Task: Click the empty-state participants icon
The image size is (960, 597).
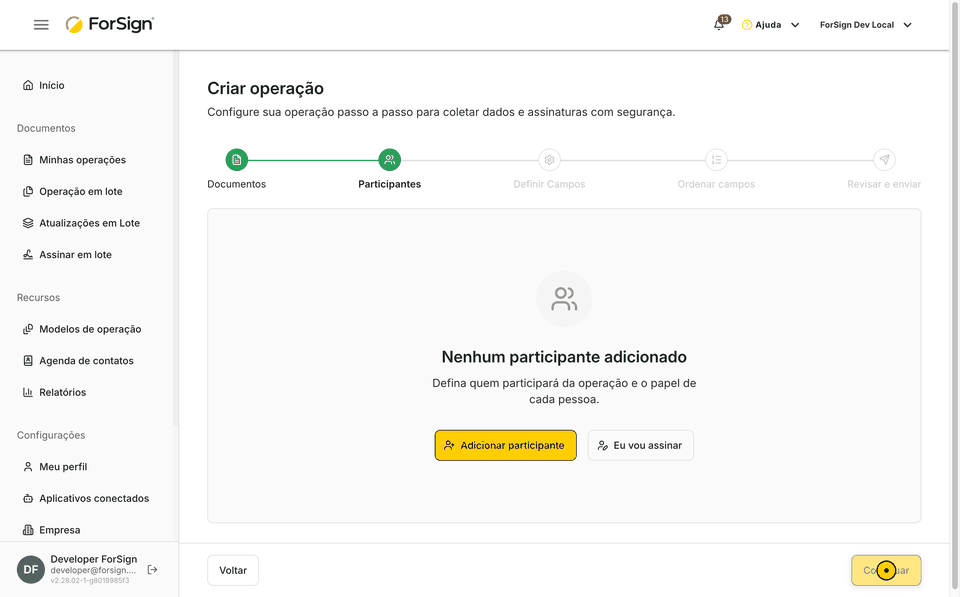Action: click(x=564, y=299)
